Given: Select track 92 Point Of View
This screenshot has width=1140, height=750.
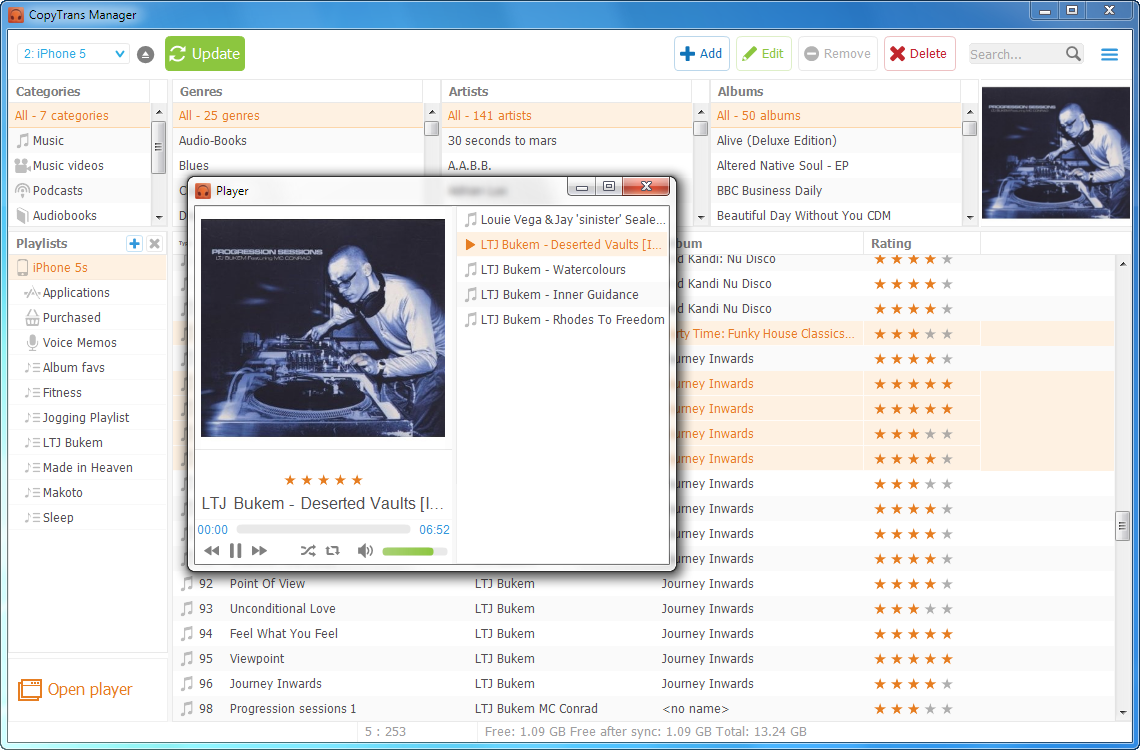Looking at the screenshot, I should click(x=643, y=584).
